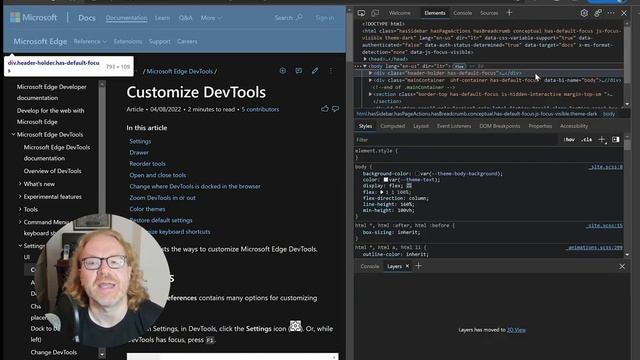Toggle device emulation icon in DevTools
640x360 pixels.
coord(375,13)
